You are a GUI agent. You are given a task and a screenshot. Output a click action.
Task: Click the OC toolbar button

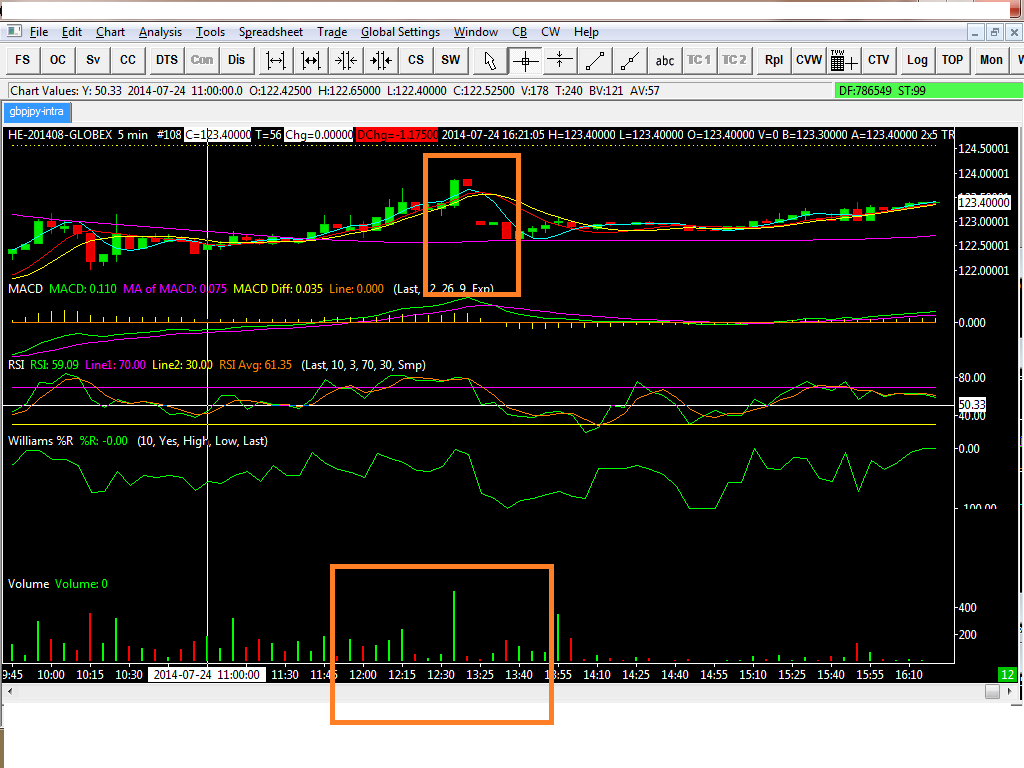pyautogui.click(x=57, y=61)
